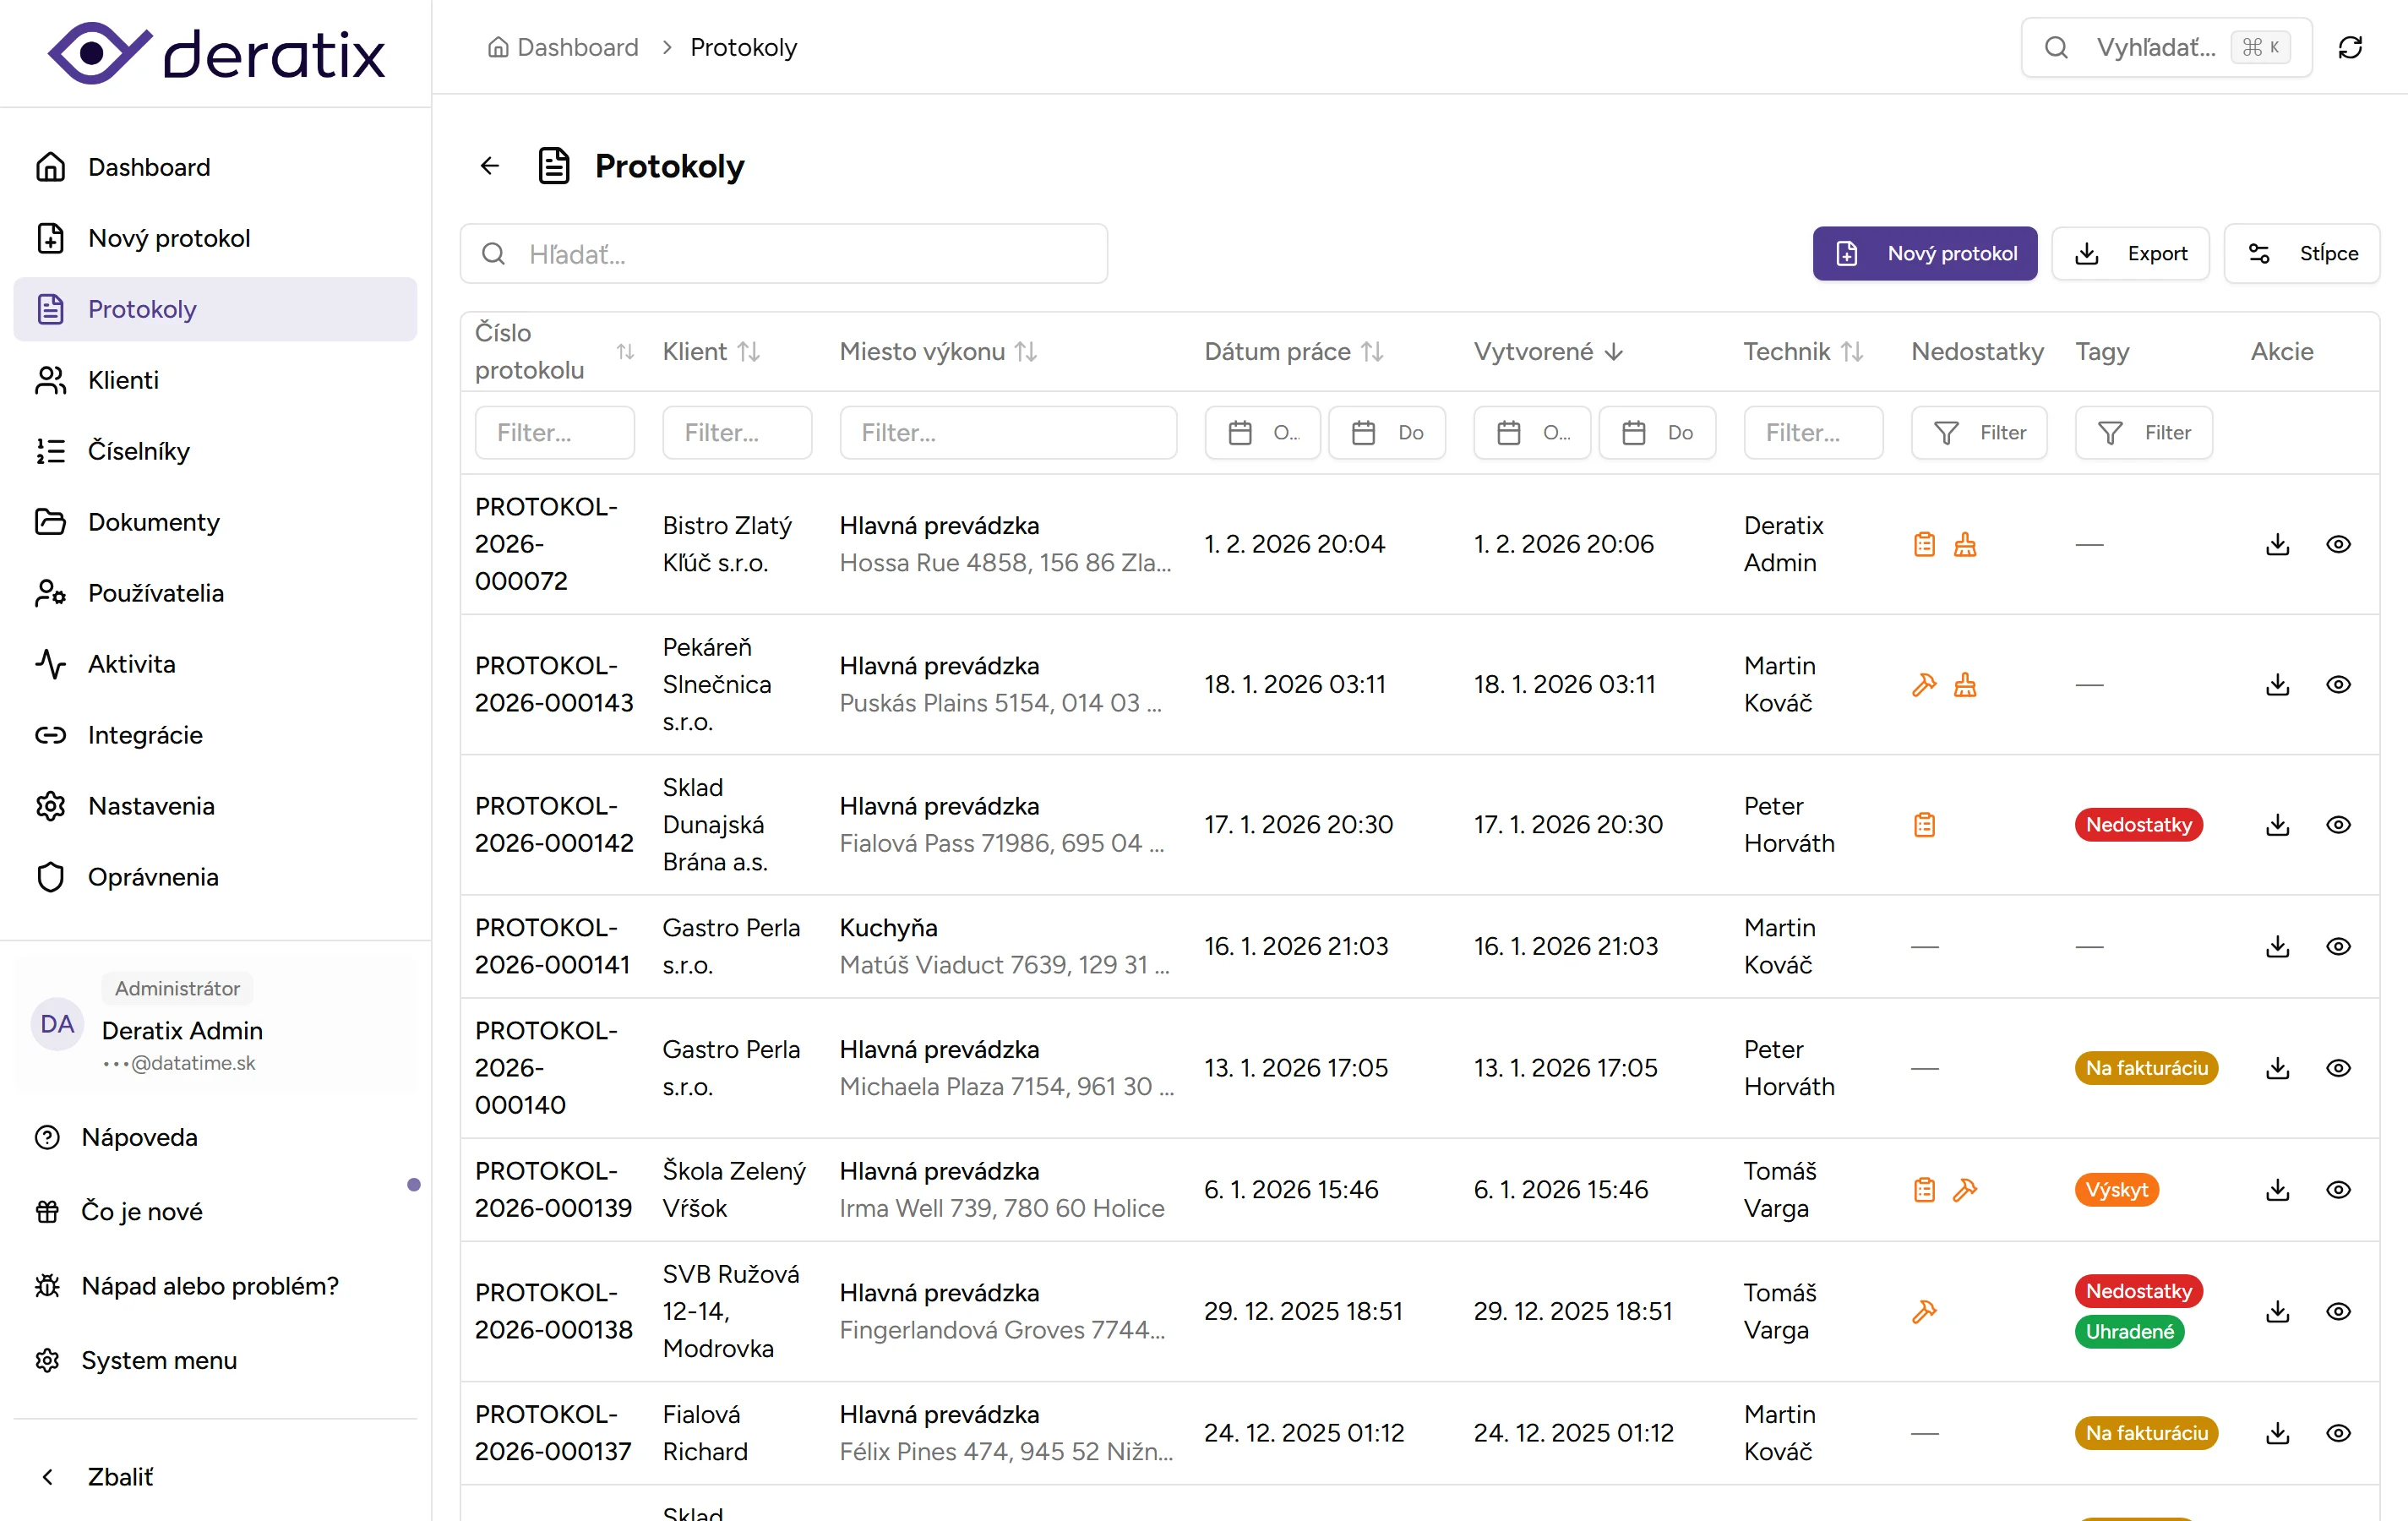This screenshot has width=2408, height=1521.
Task: Click the Nový protokol purple button
Action: (1924, 254)
